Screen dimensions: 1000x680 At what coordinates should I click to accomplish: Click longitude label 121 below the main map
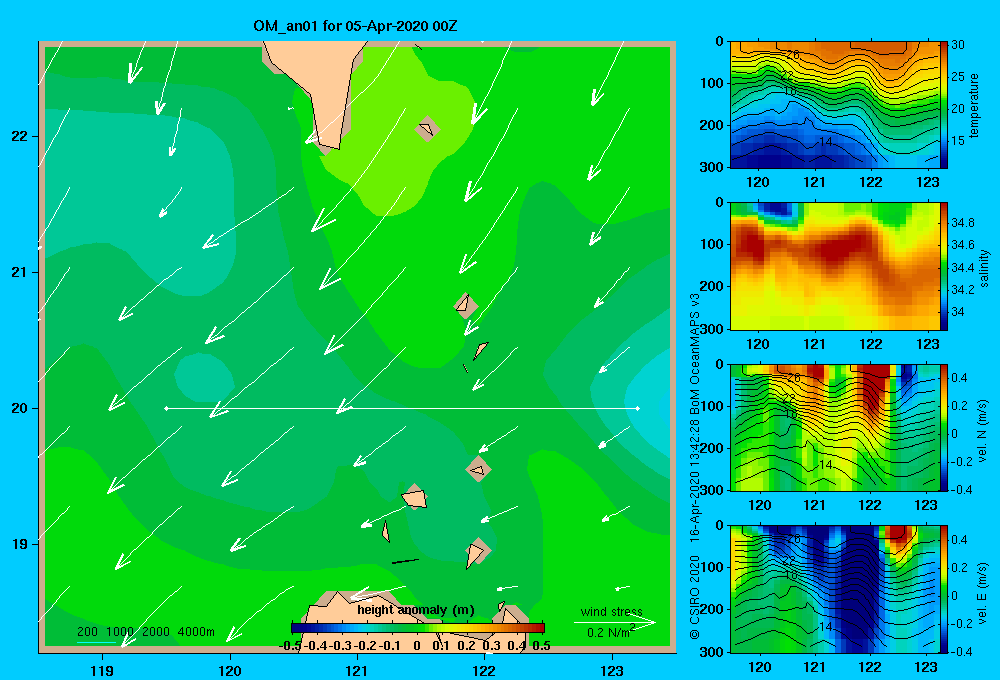(x=357, y=670)
